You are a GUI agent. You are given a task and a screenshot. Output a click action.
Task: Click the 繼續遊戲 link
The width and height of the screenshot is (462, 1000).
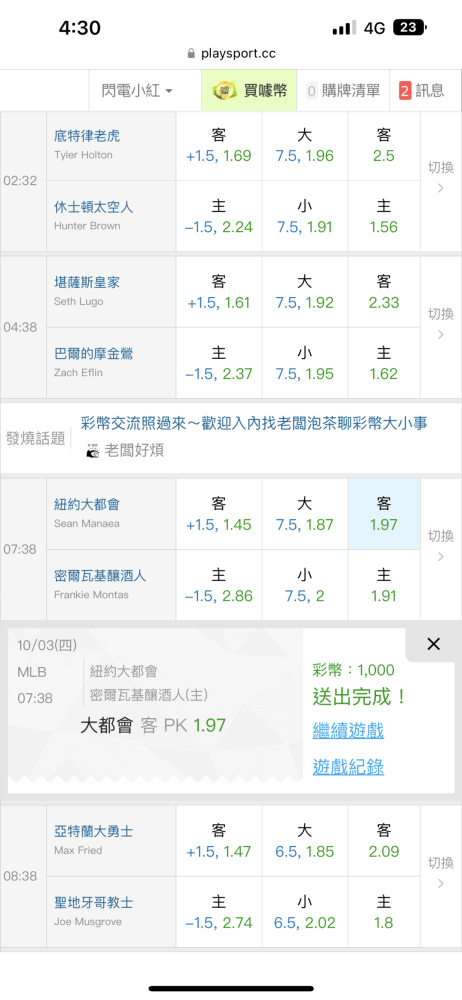click(x=348, y=730)
